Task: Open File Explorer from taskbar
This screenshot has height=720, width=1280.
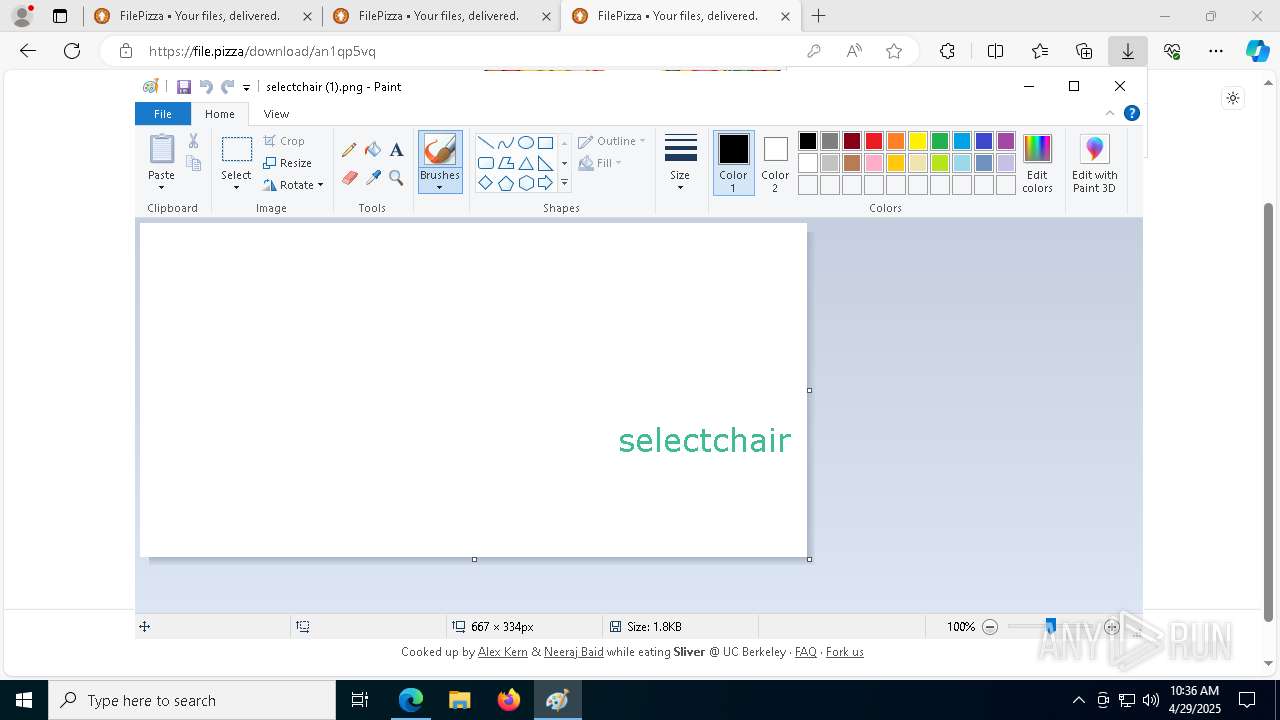Action: [x=460, y=700]
